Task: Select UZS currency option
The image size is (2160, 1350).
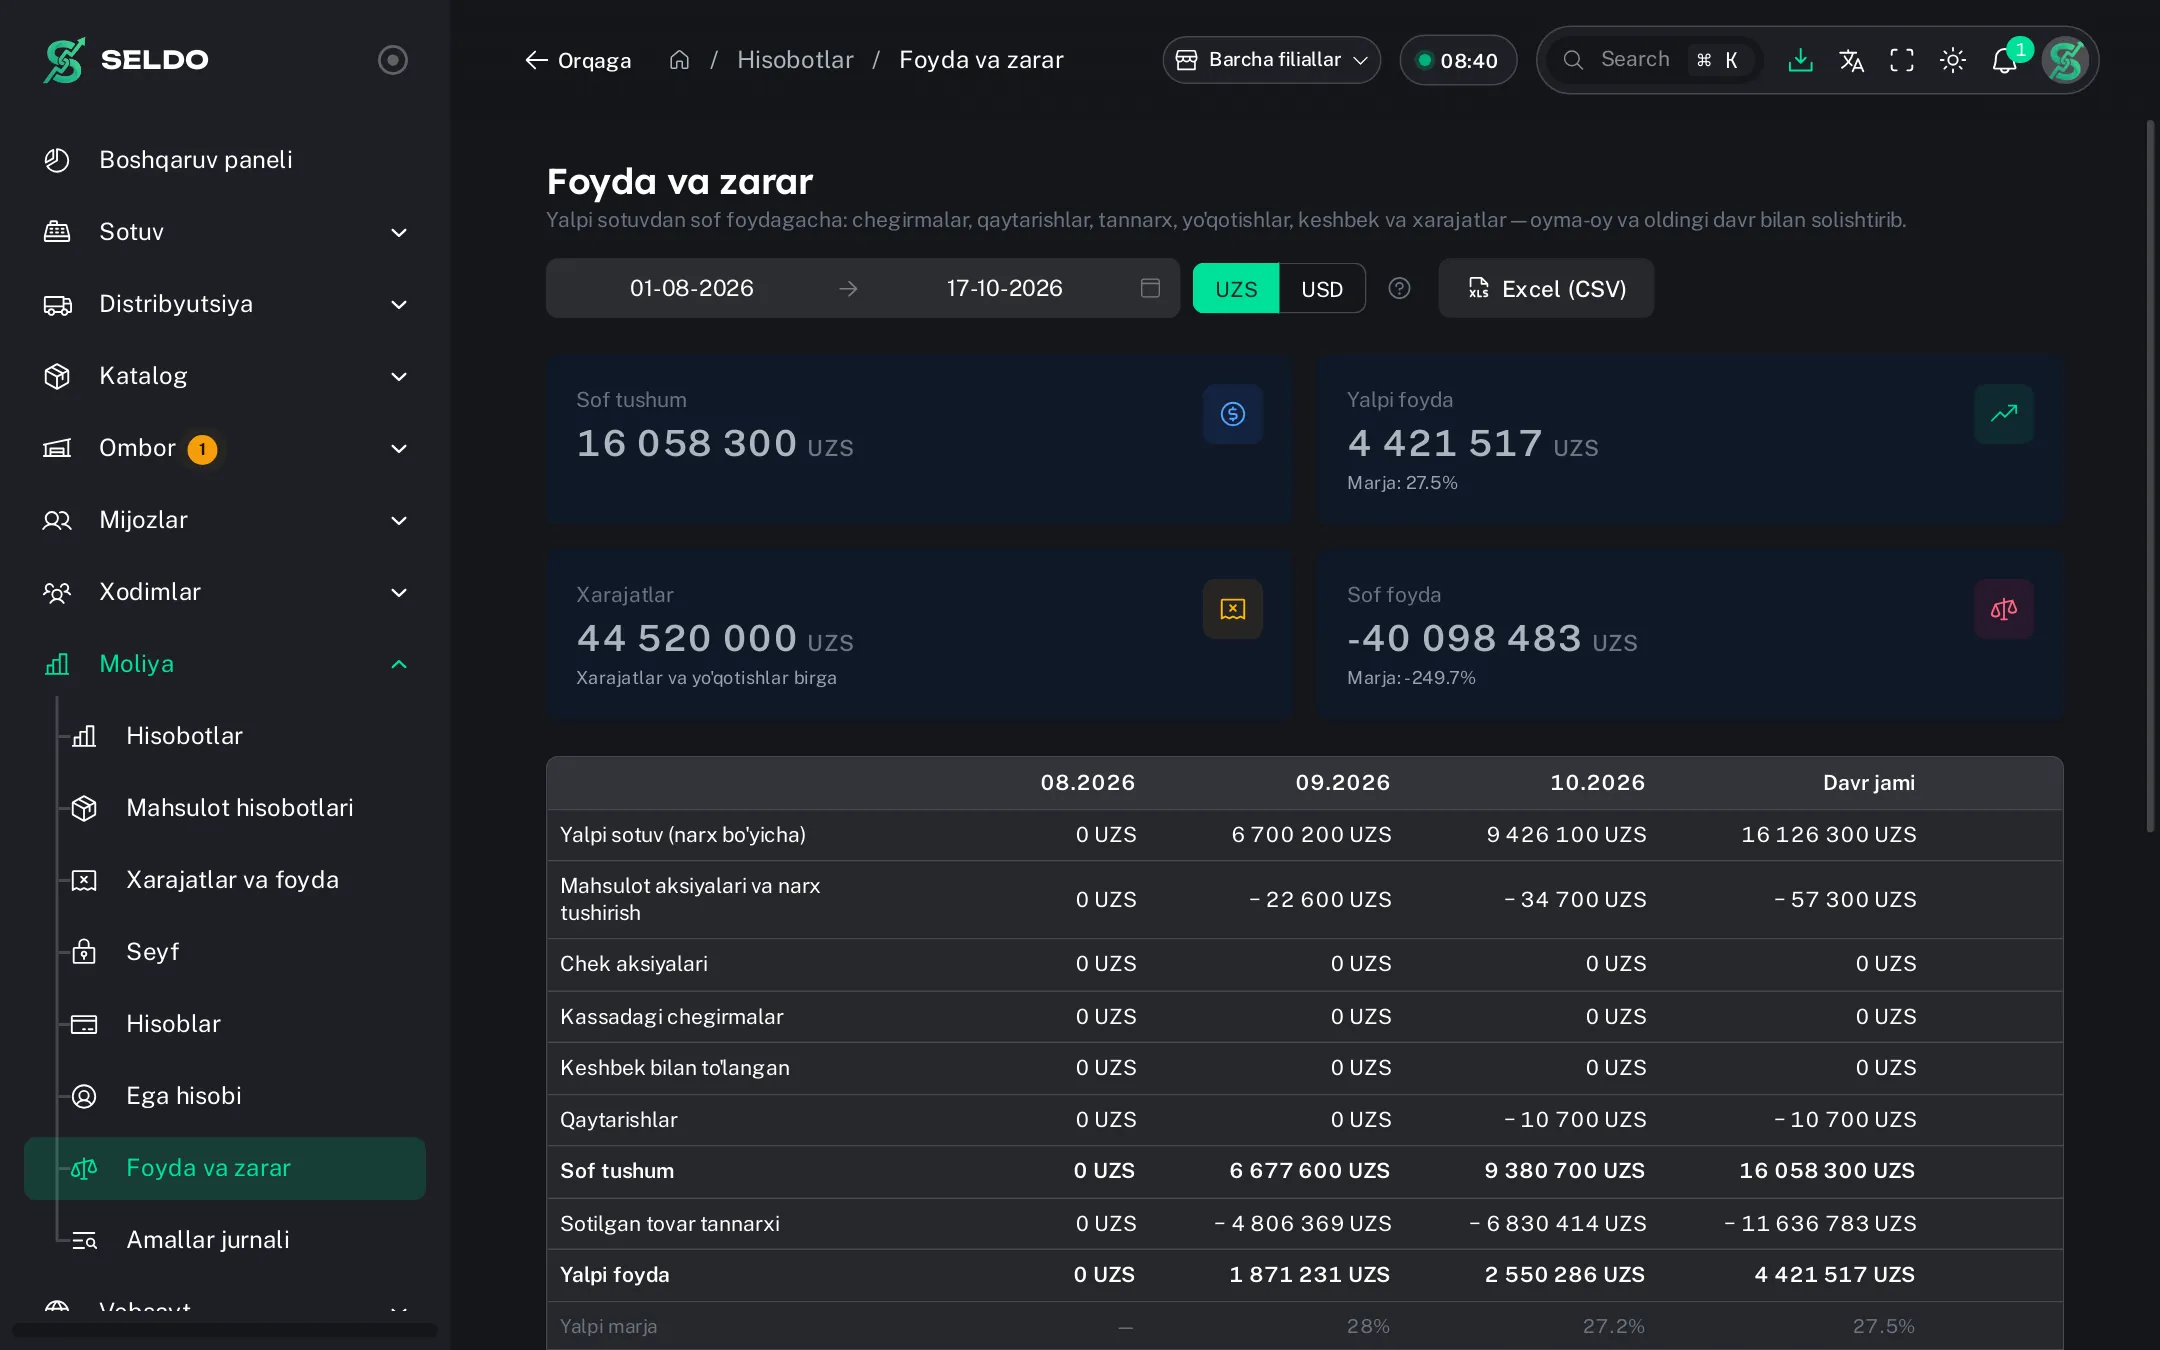Action: [x=1236, y=289]
